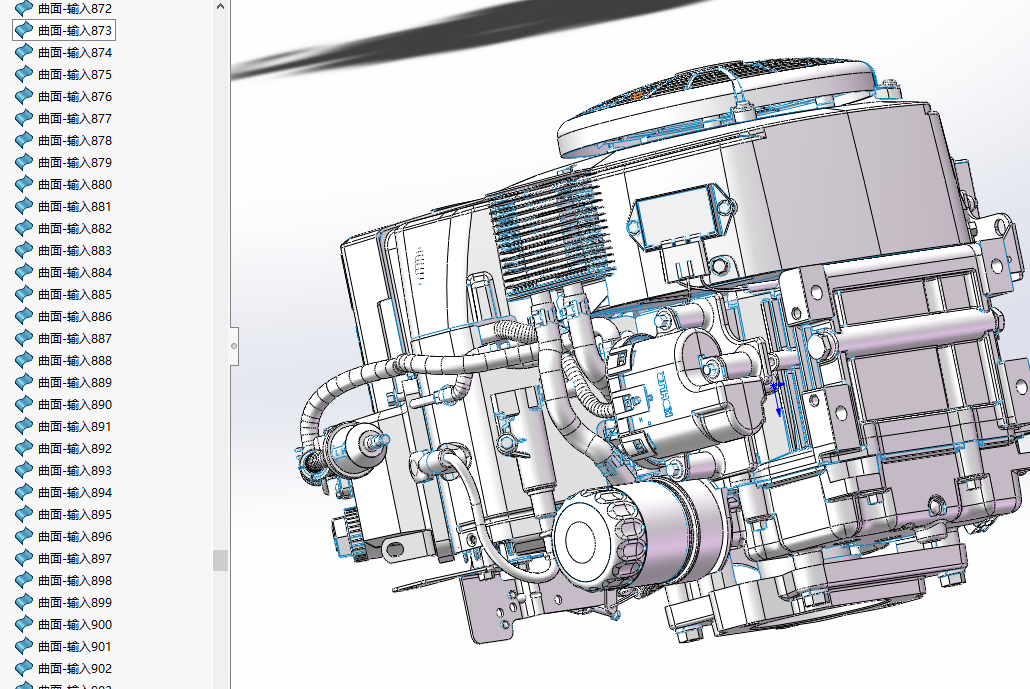Pick 曲面-输入895 from the feature list
Screen dimensions: 1030x689
[x=74, y=514]
